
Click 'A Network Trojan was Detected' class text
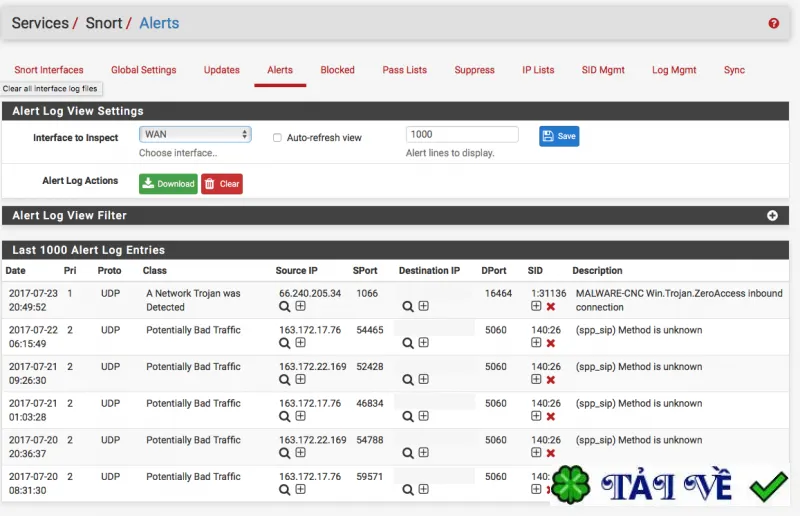[193, 301]
